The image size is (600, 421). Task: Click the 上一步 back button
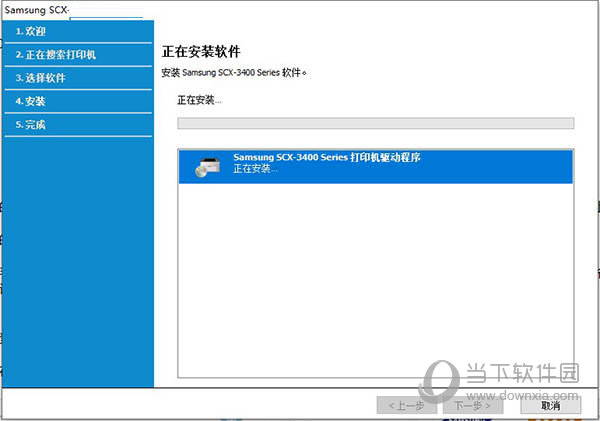point(406,405)
